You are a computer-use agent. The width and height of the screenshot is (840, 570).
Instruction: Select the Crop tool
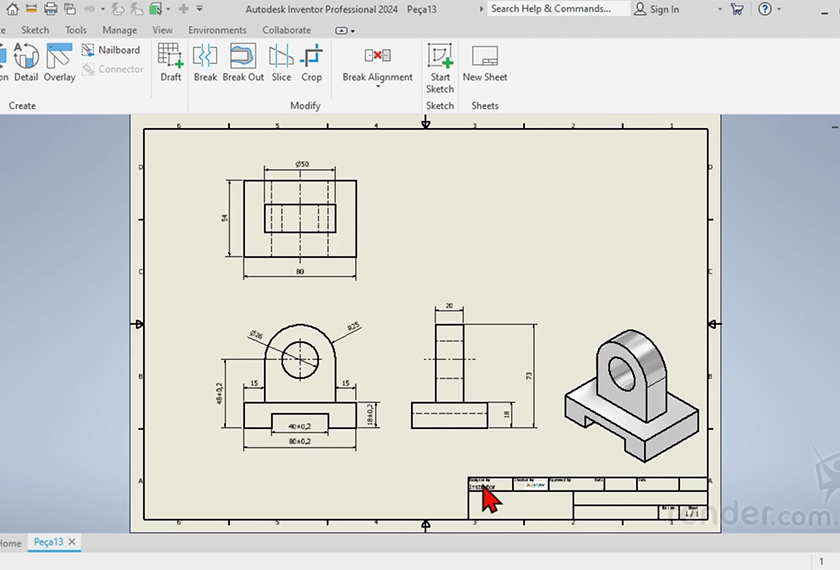(312, 62)
